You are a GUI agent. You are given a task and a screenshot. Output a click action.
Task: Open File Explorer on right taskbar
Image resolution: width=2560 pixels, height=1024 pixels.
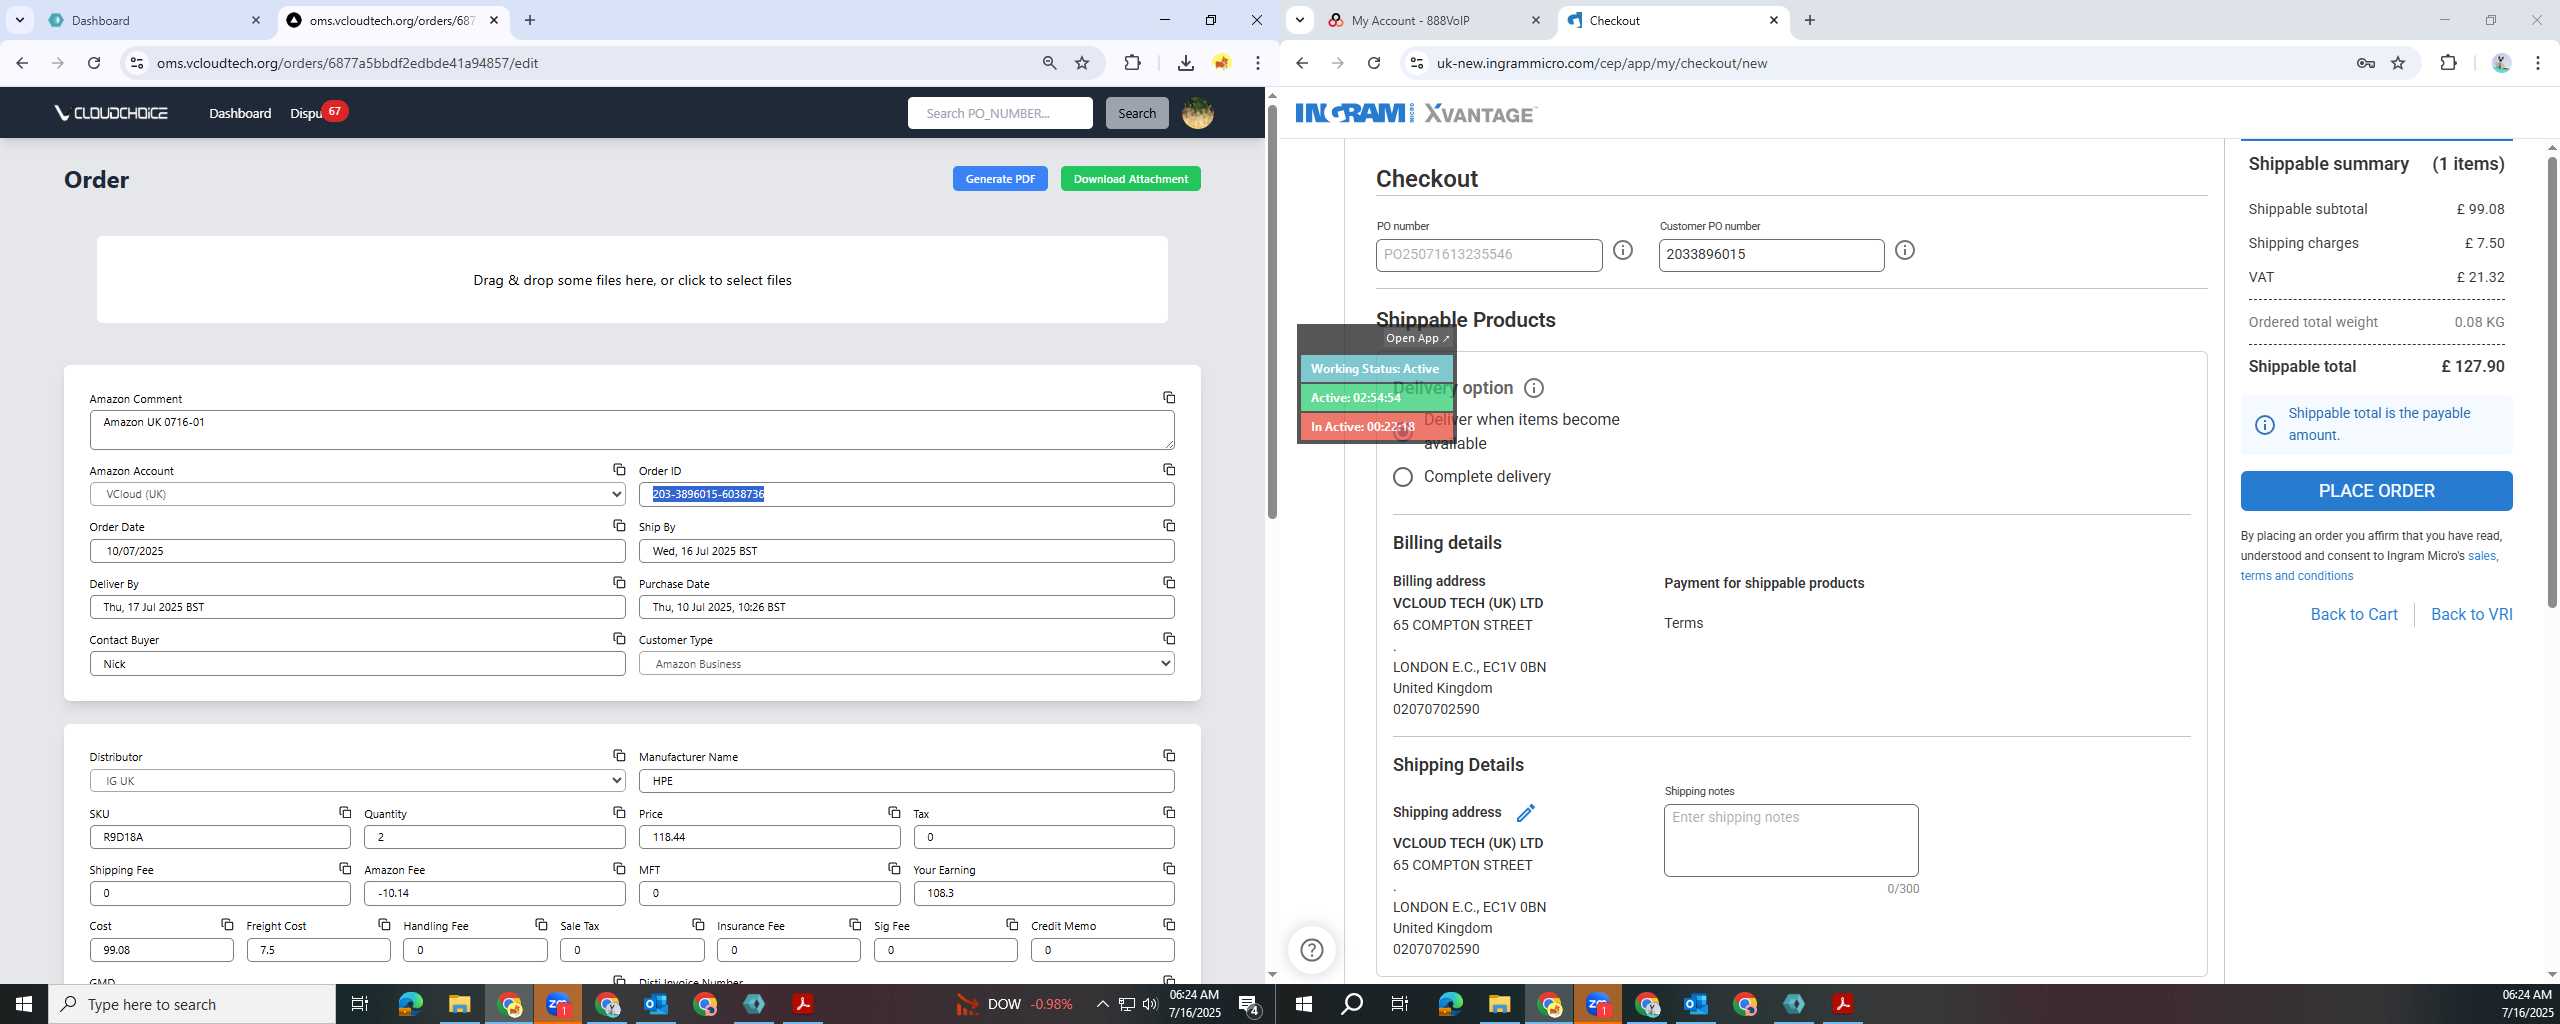(x=1498, y=1004)
